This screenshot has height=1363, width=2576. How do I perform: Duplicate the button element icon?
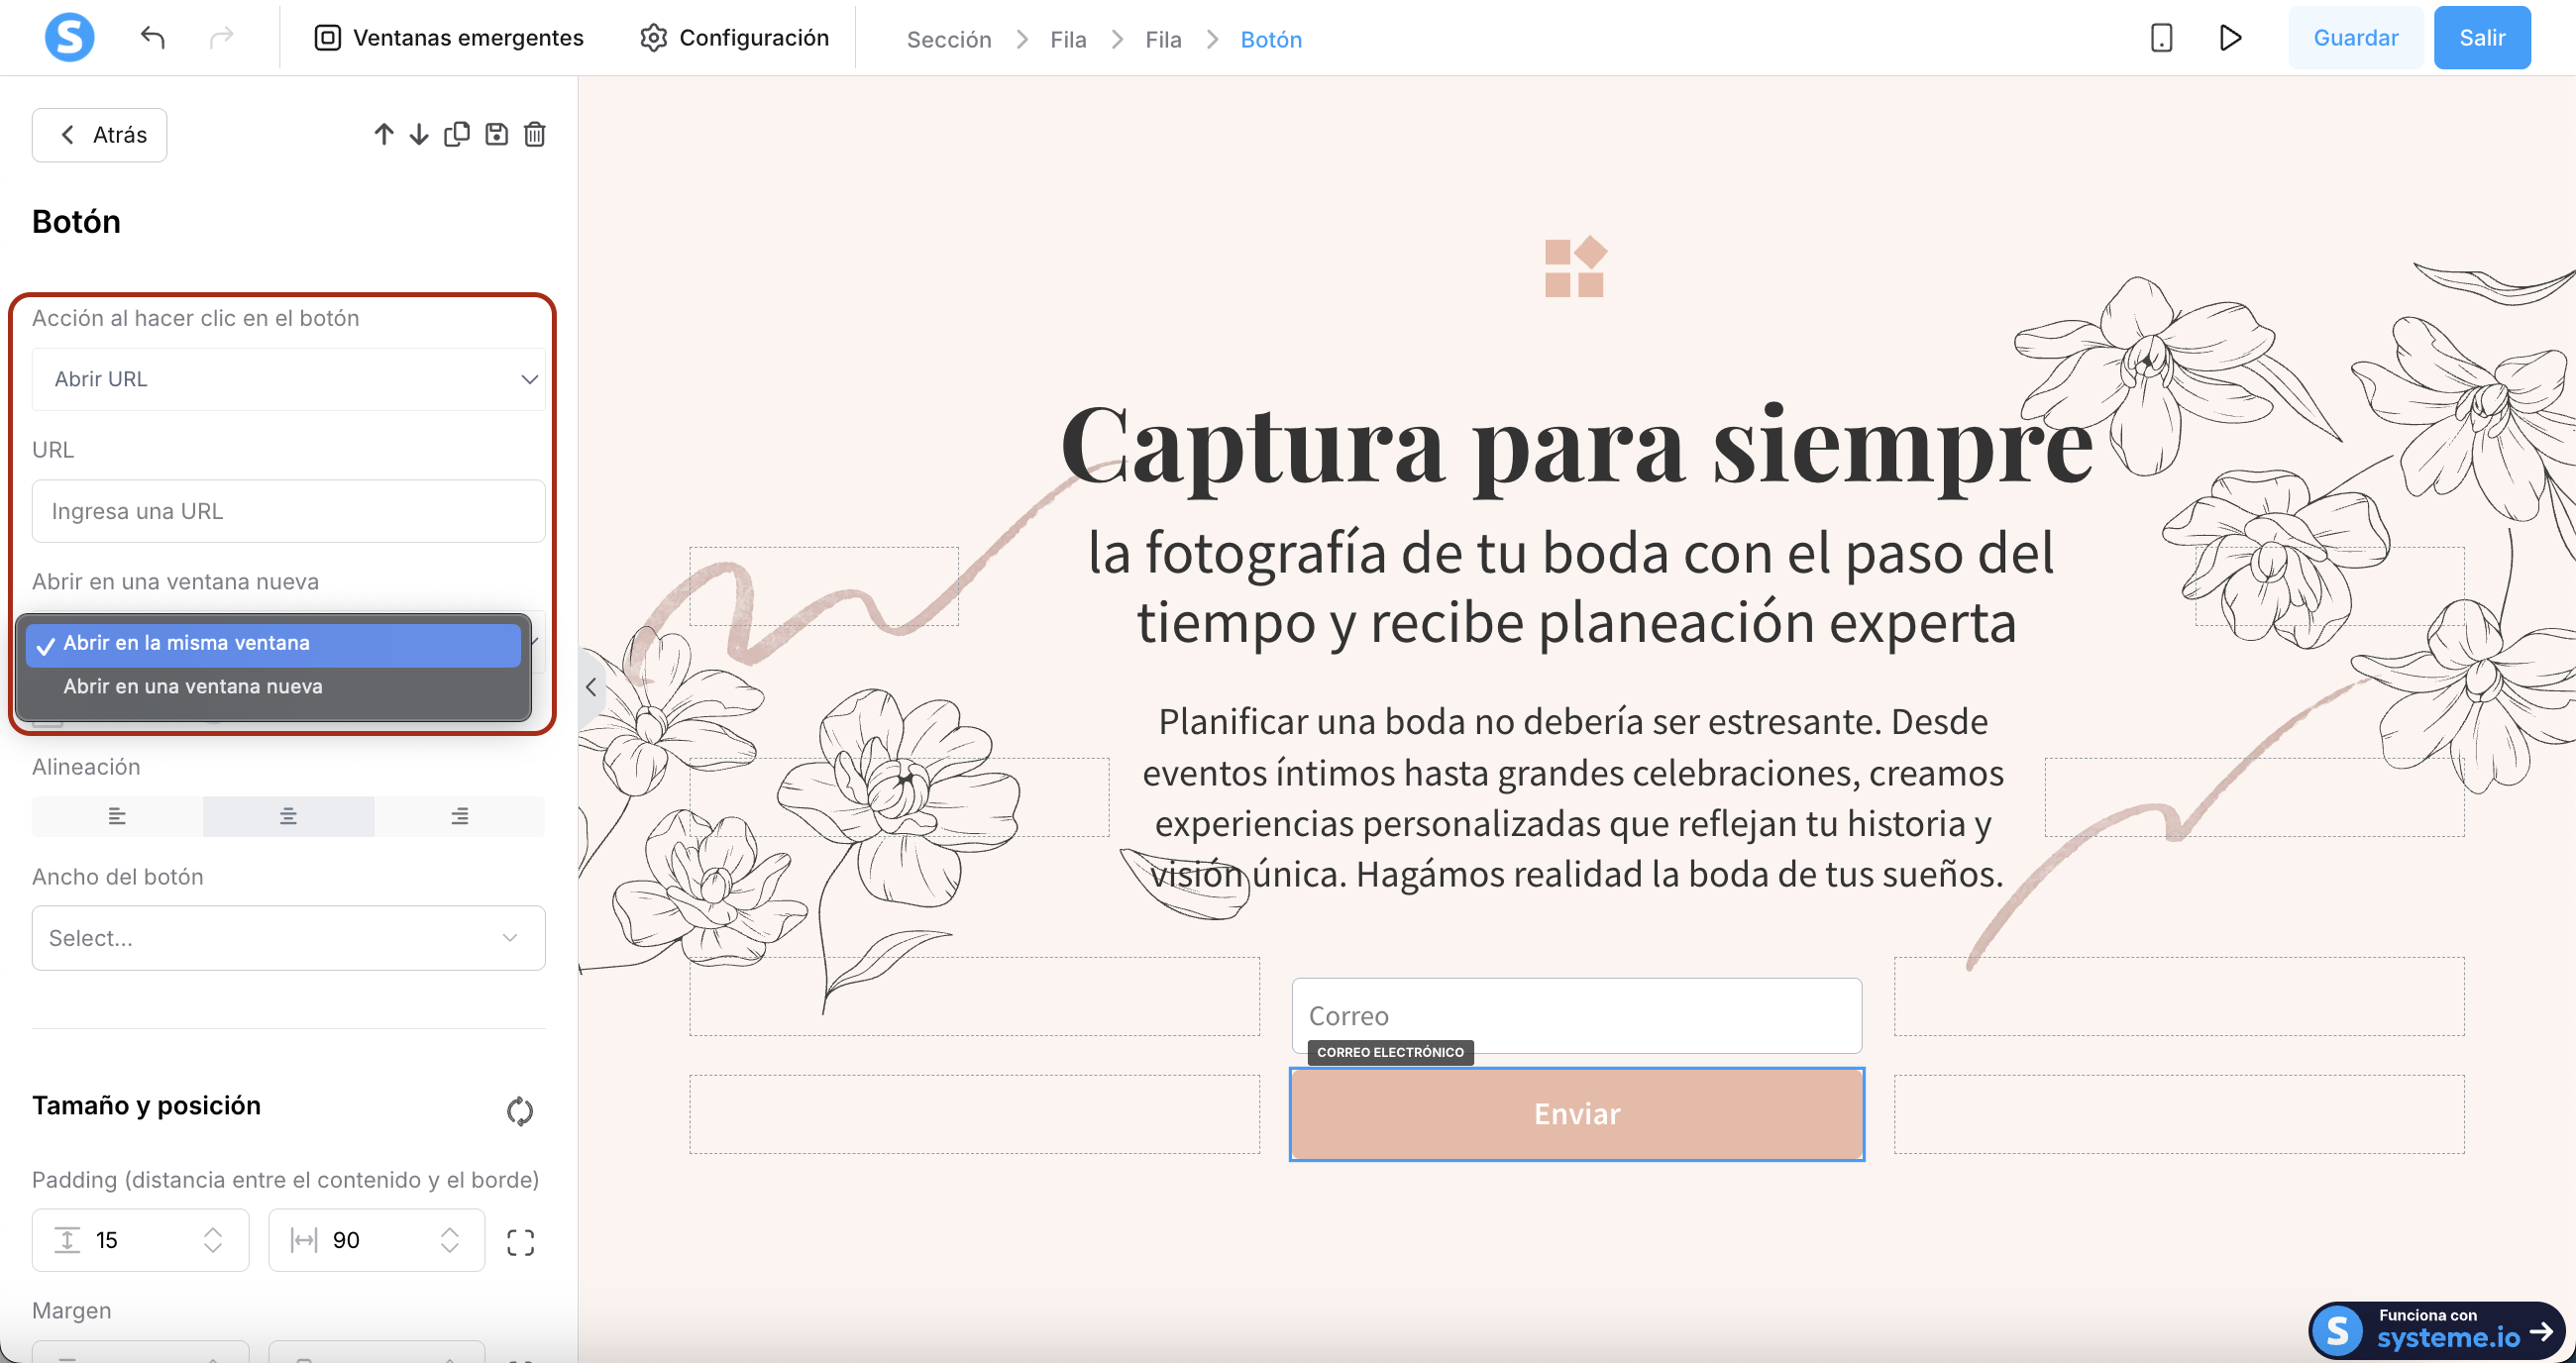(457, 134)
